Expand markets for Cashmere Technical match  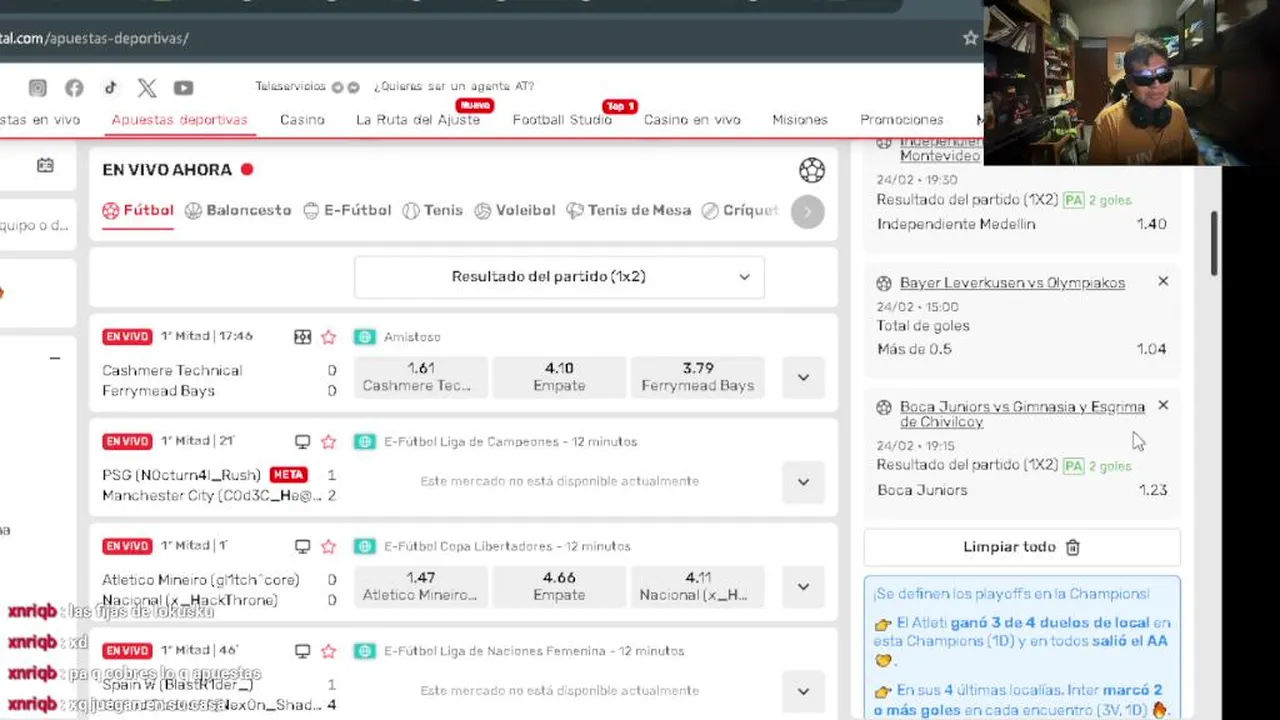pos(803,378)
